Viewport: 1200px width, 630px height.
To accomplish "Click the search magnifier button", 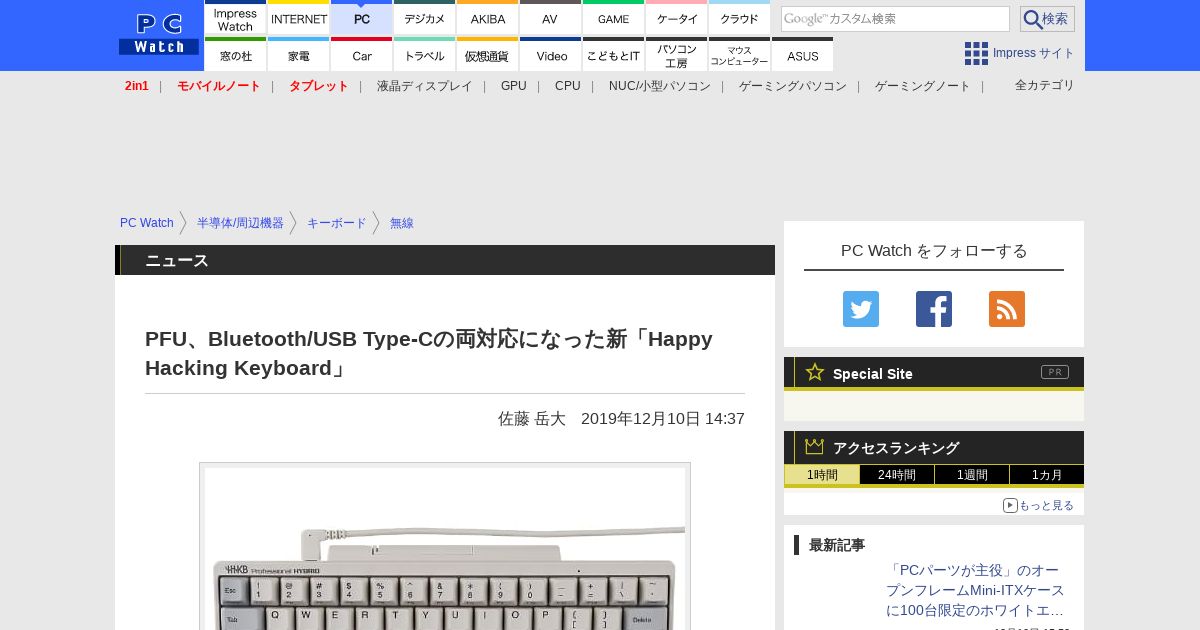I will coord(1047,19).
